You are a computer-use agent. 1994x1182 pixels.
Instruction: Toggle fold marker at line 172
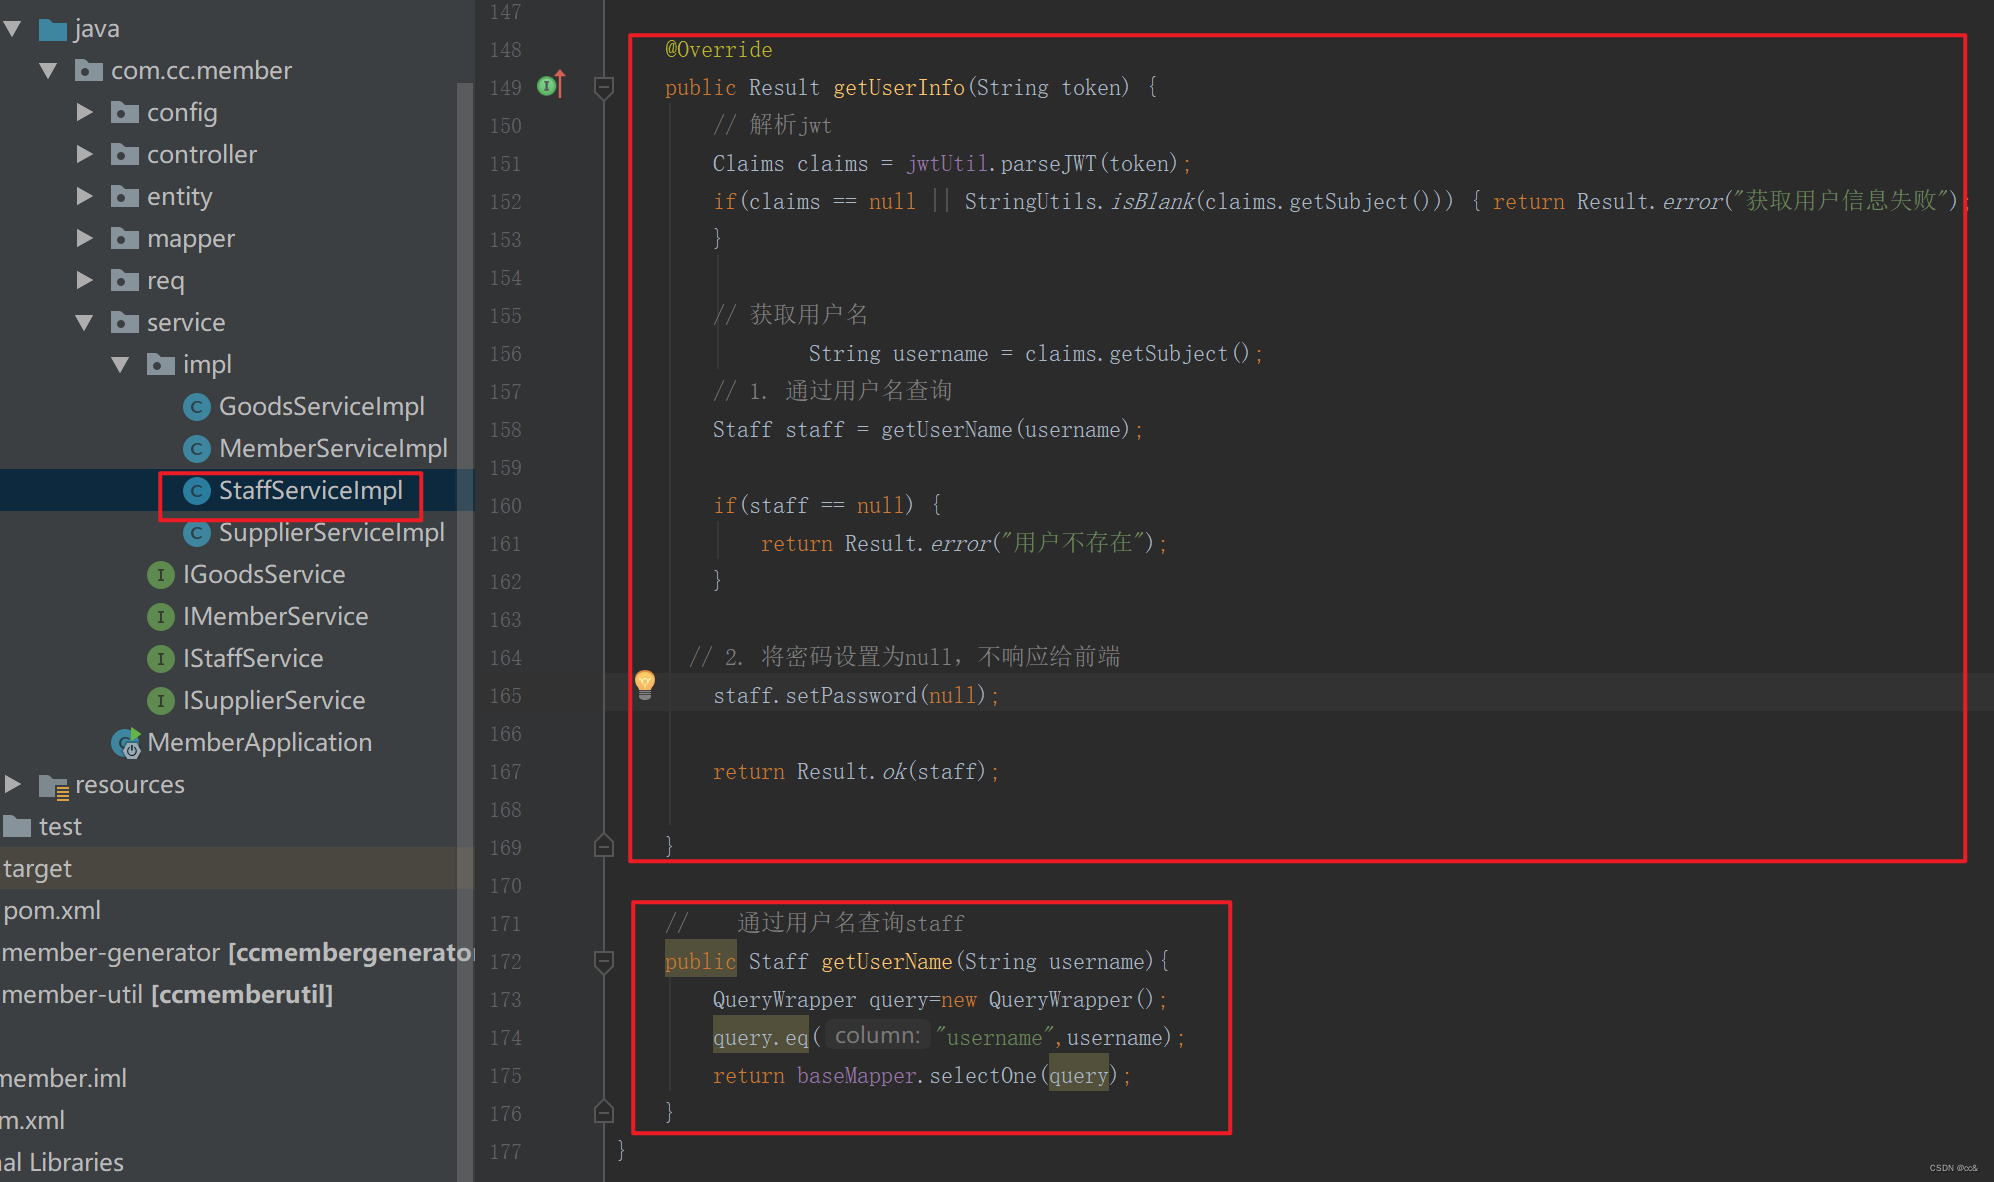(x=604, y=961)
